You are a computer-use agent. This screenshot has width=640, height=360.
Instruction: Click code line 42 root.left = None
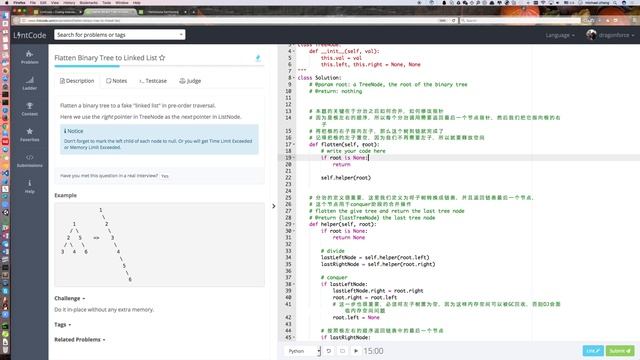[x=356, y=317]
